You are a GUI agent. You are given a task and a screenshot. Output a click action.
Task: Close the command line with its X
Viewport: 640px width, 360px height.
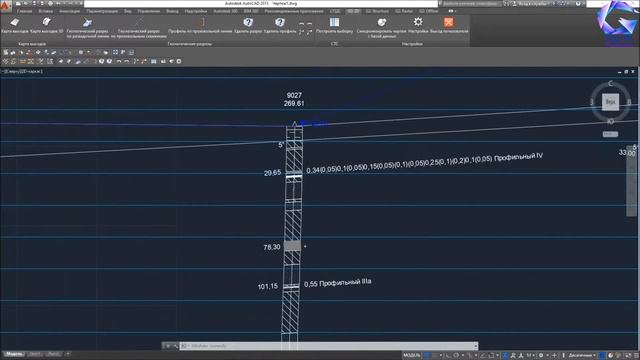(168, 346)
